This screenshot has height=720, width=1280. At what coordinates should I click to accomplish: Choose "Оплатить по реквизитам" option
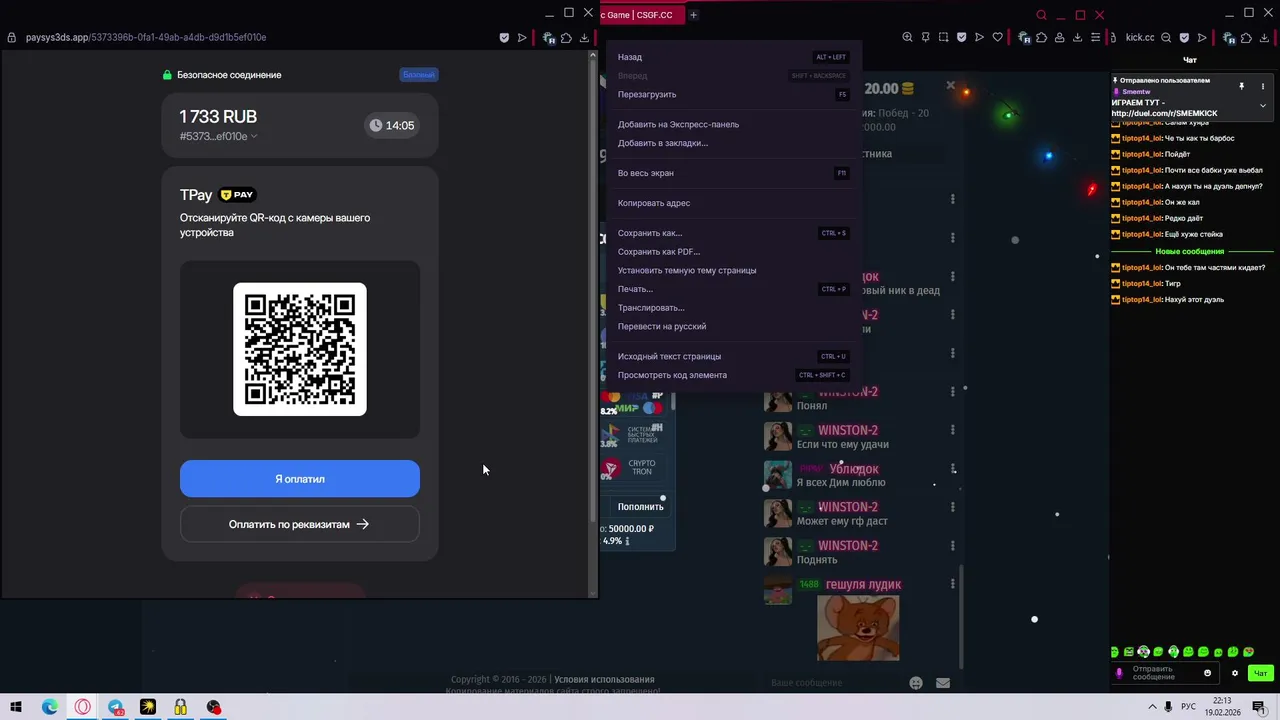tap(300, 524)
